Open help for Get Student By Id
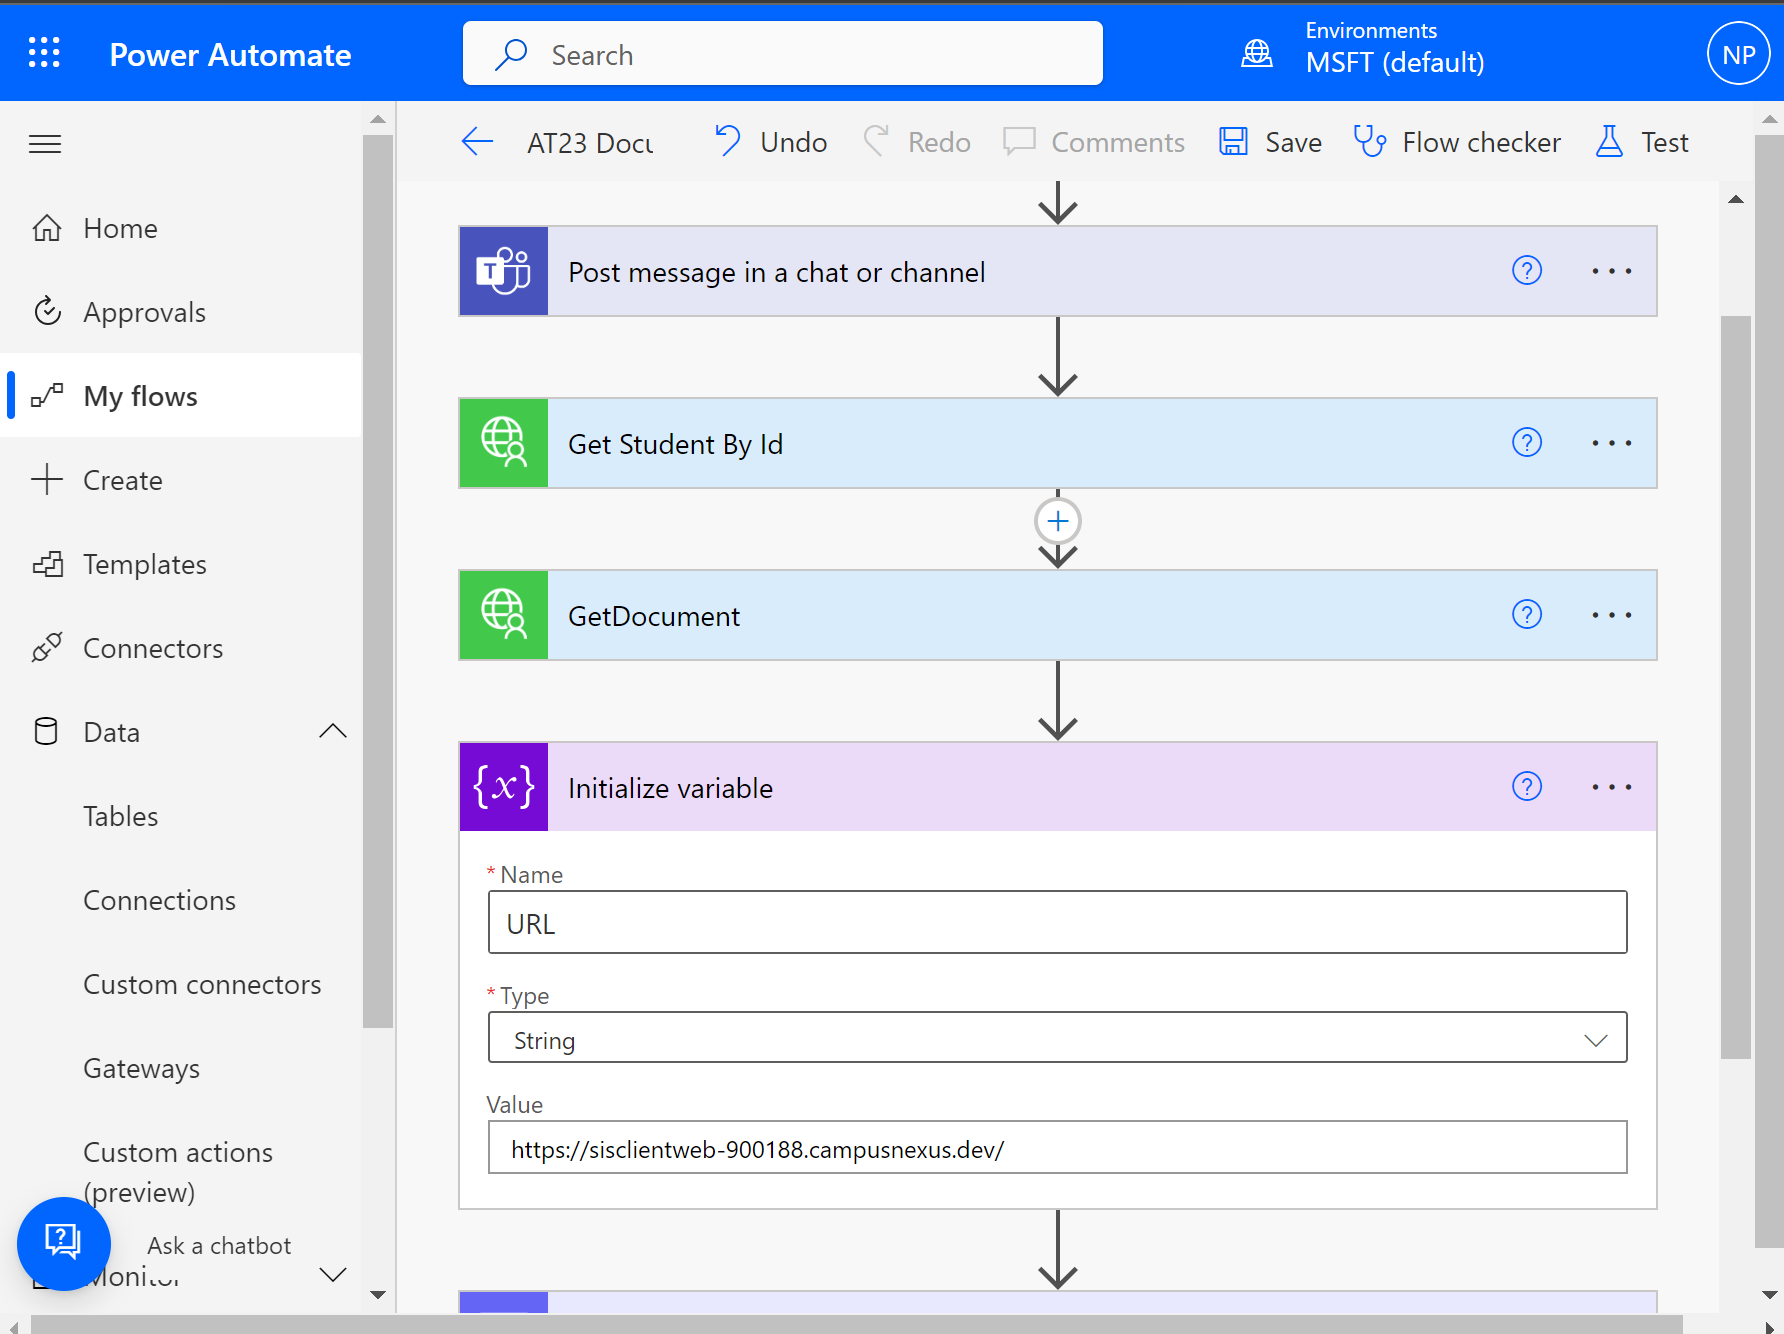This screenshot has width=1784, height=1334. 1527,442
